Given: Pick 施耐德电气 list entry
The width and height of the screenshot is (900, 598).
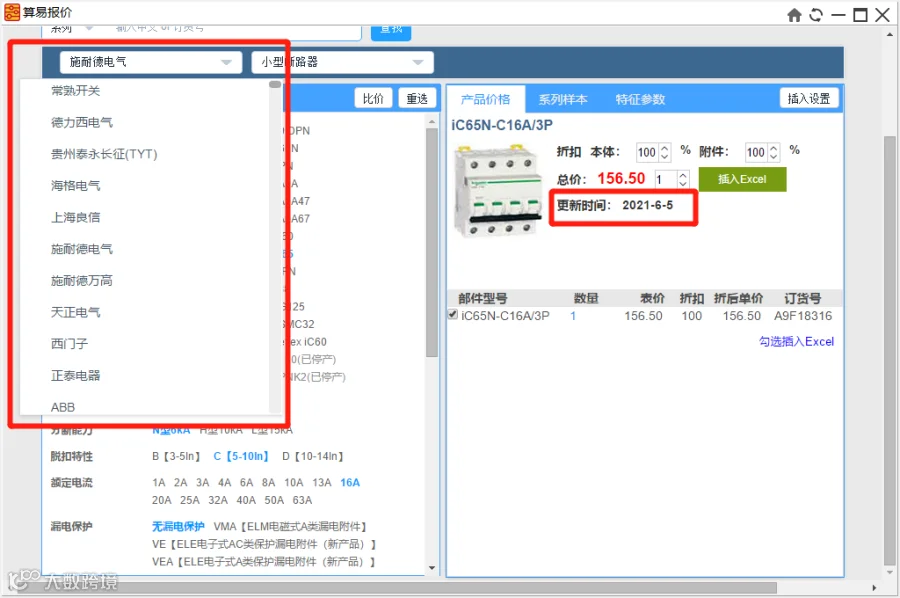Looking at the screenshot, I should (x=82, y=248).
